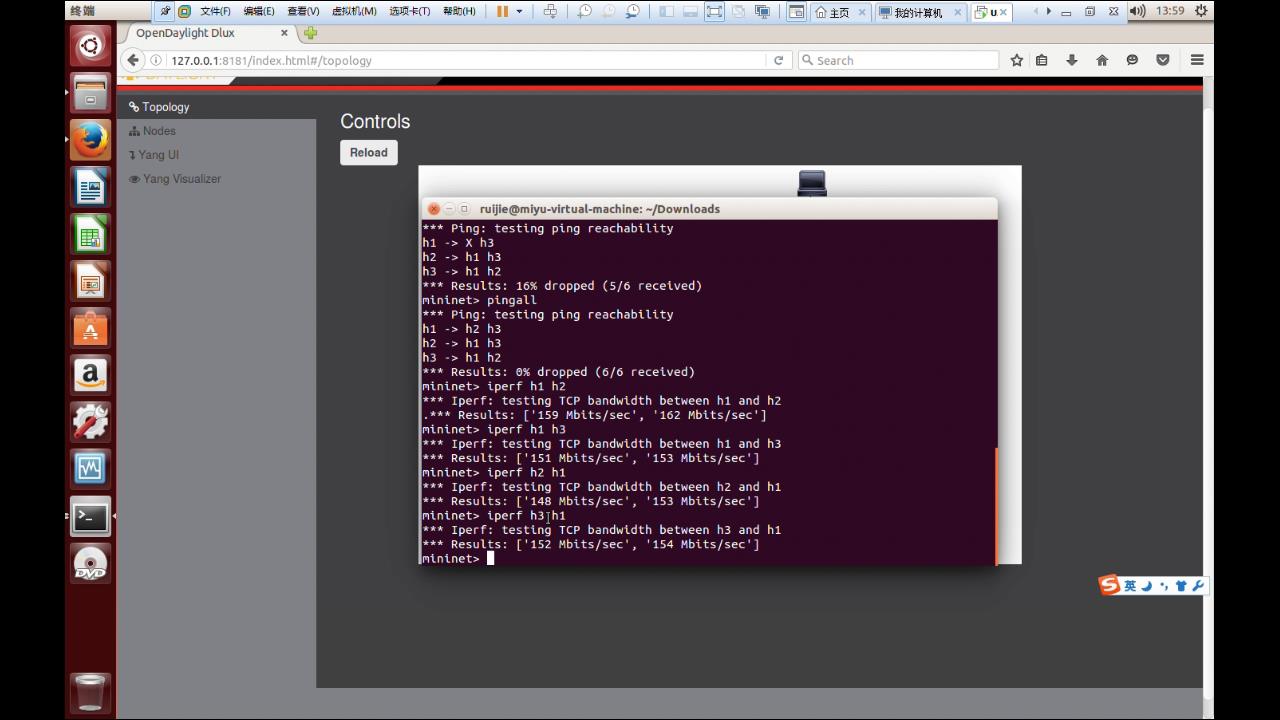
Task: Open LibreOffice Impress from the launcher
Action: click(x=90, y=282)
